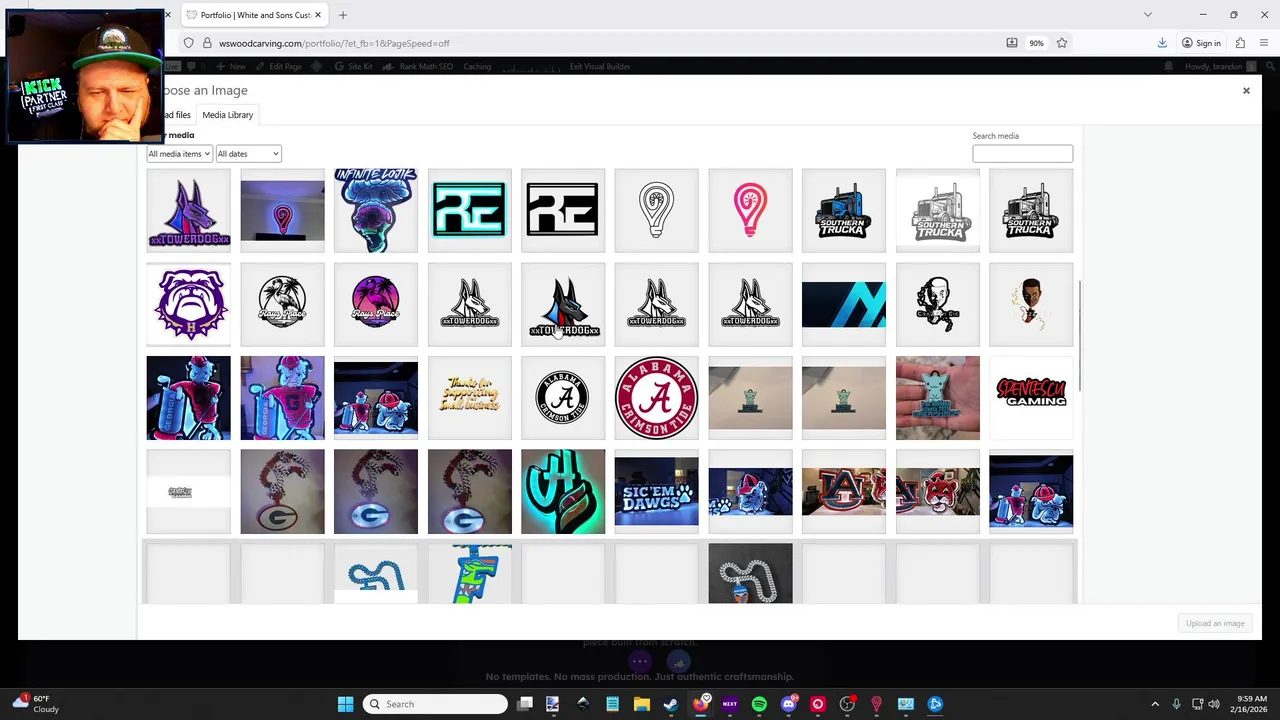Open Notepad from the taskbar

click(612, 704)
